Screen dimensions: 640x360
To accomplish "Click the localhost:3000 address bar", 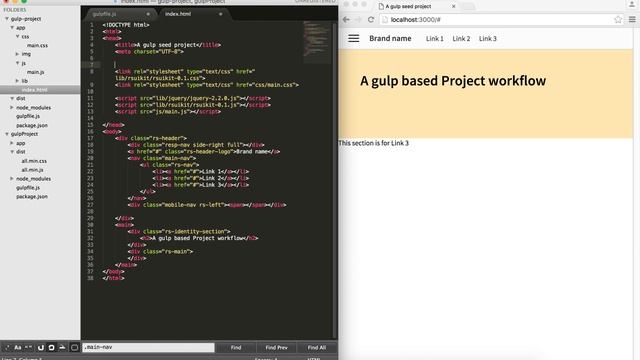I will pyautogui.click(x=501, y=20).
